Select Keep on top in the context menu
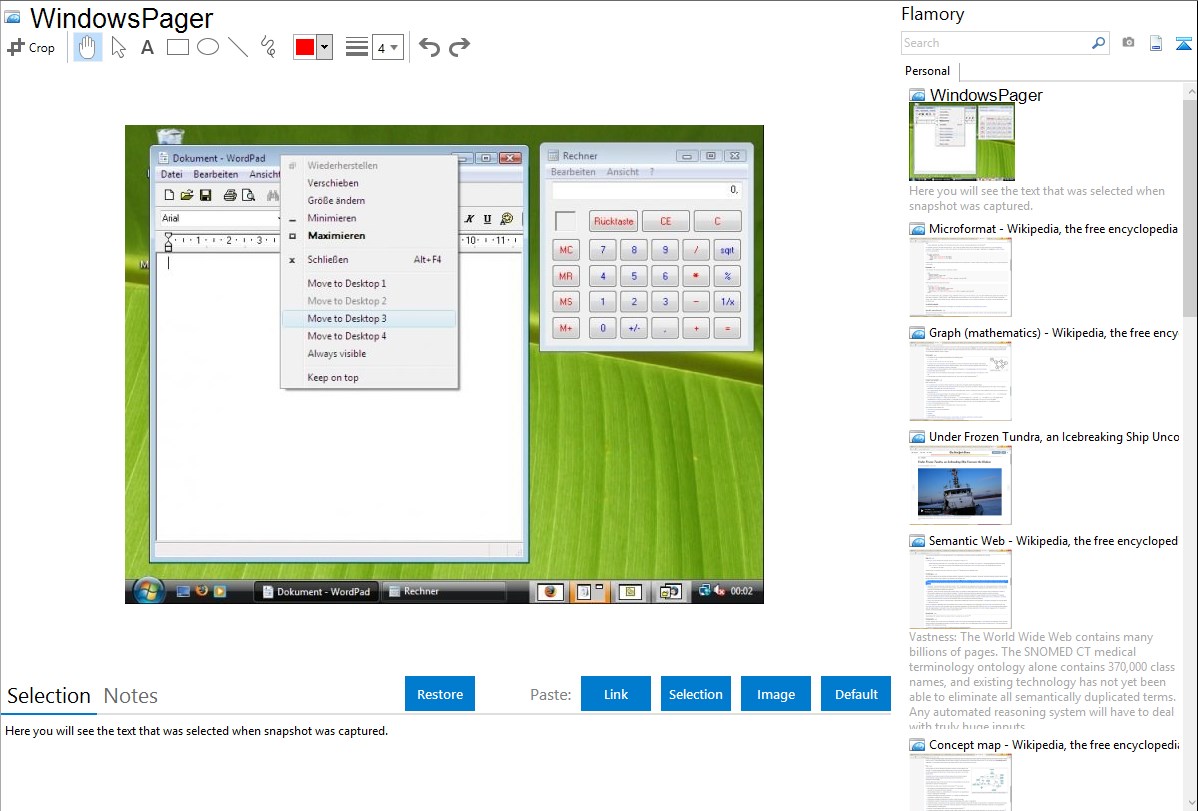Image resolution: width=1198 pixels, height=811 pixels. pyautogui.click(x=370, y=378)
